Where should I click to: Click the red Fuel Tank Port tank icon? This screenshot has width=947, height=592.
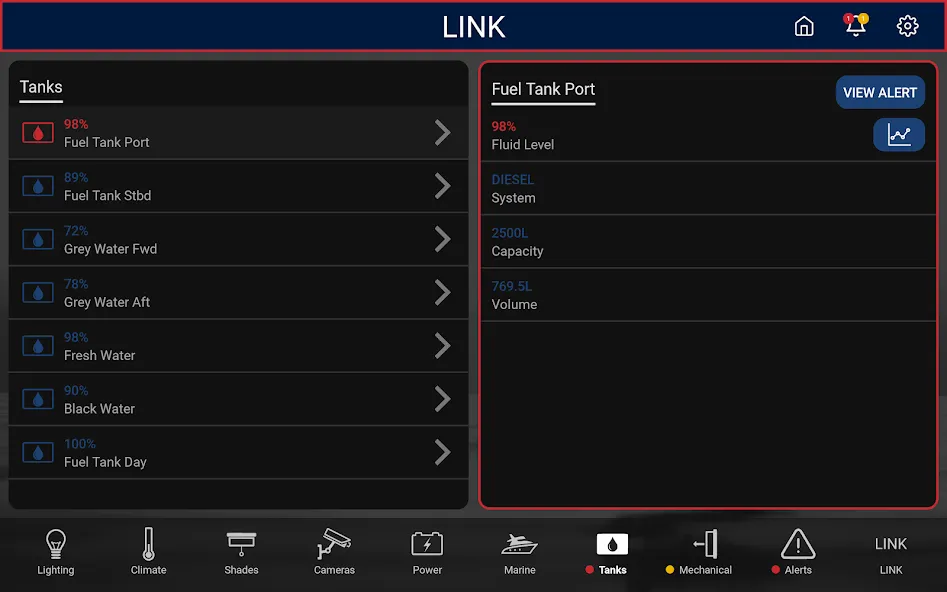pyautogui.click(x=38, y=133)
